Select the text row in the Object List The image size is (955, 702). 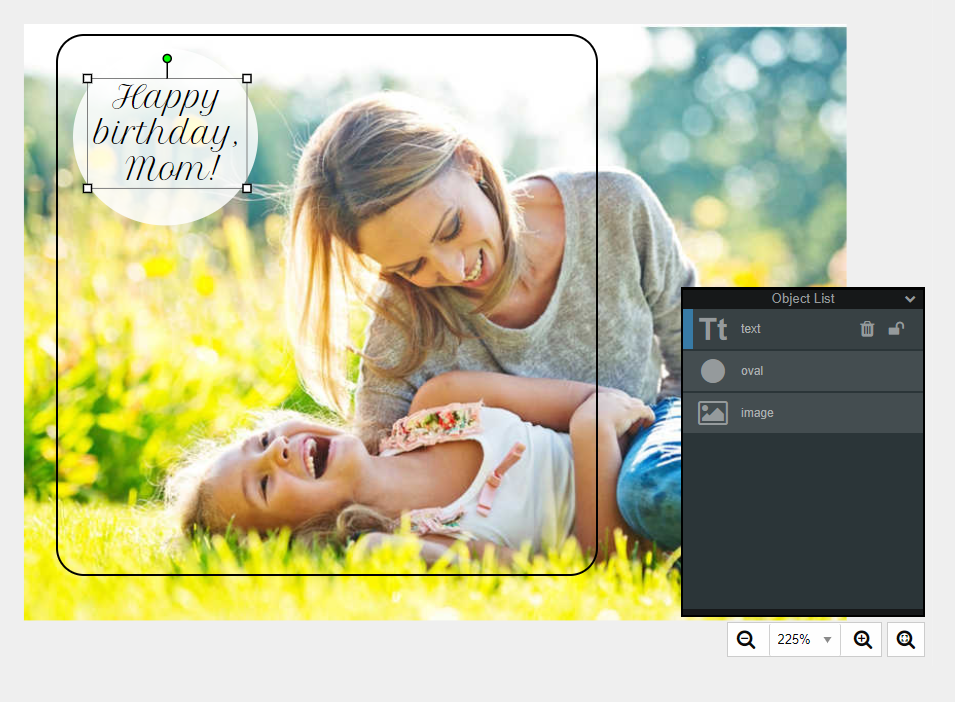(x=803, y=329)
